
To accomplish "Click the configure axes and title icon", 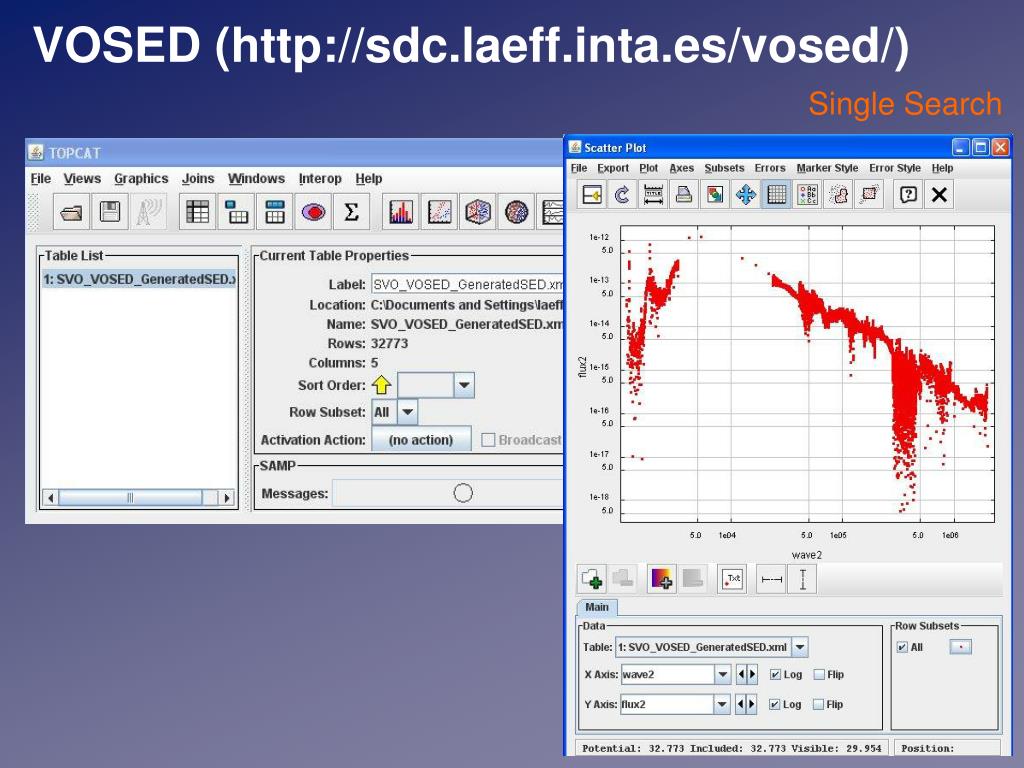I will coord(653,194).
